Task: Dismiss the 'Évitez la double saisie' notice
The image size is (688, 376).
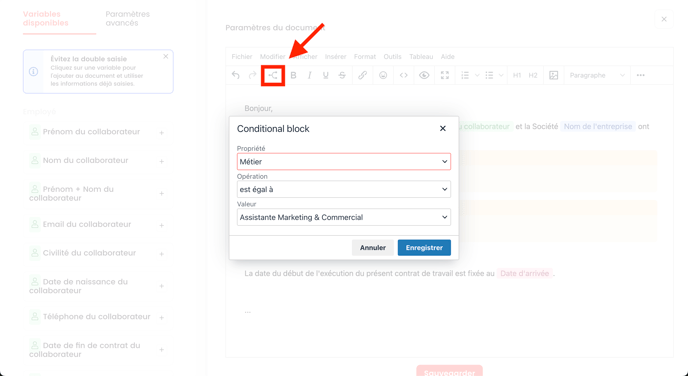Action: (x=165, y=57)
